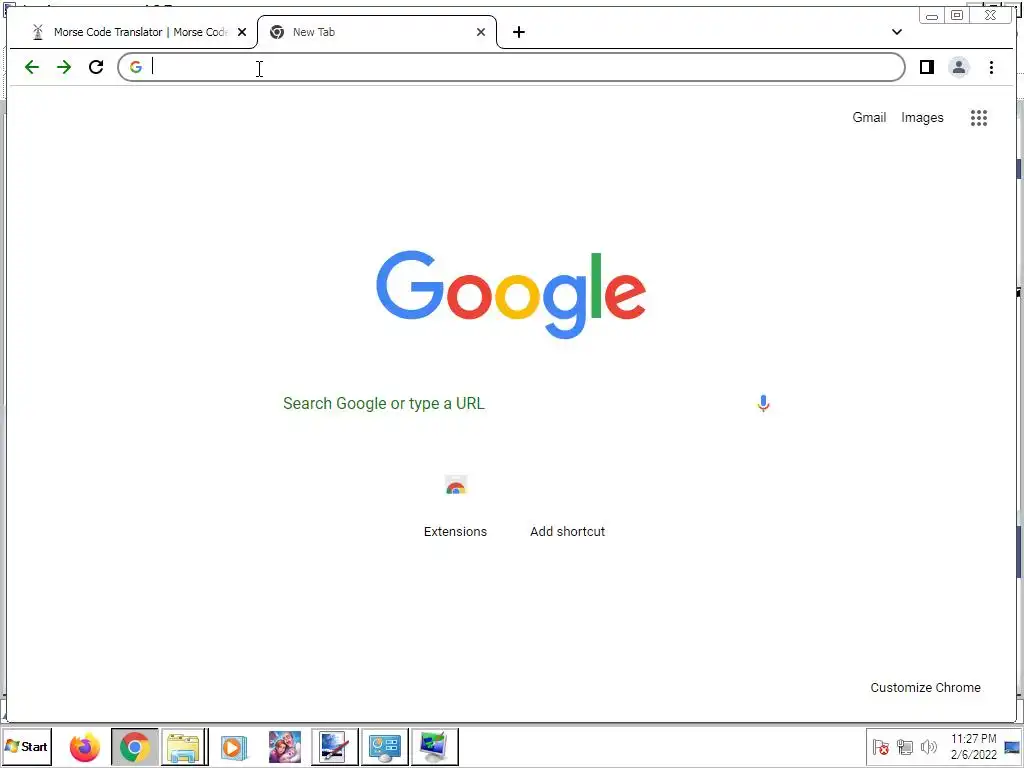Open the media player taskbar icon
Screen dimensions: 1024x768
[234, 747]
